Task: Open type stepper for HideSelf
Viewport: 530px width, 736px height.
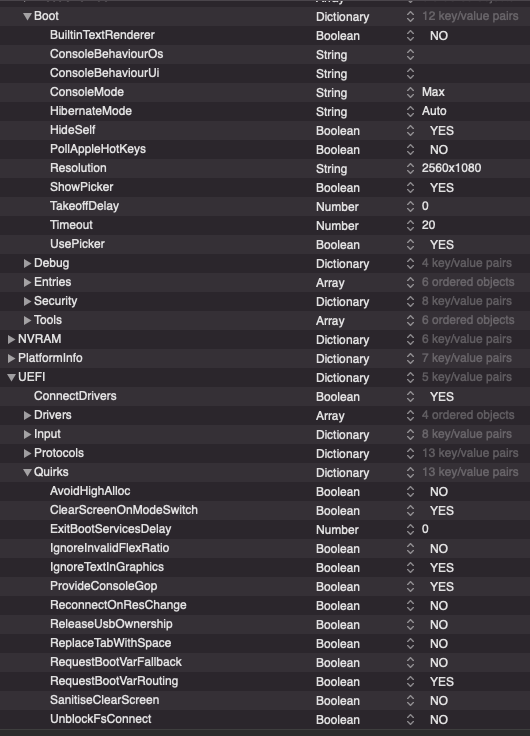Action: pyautogui.click(x=410, y=130)
